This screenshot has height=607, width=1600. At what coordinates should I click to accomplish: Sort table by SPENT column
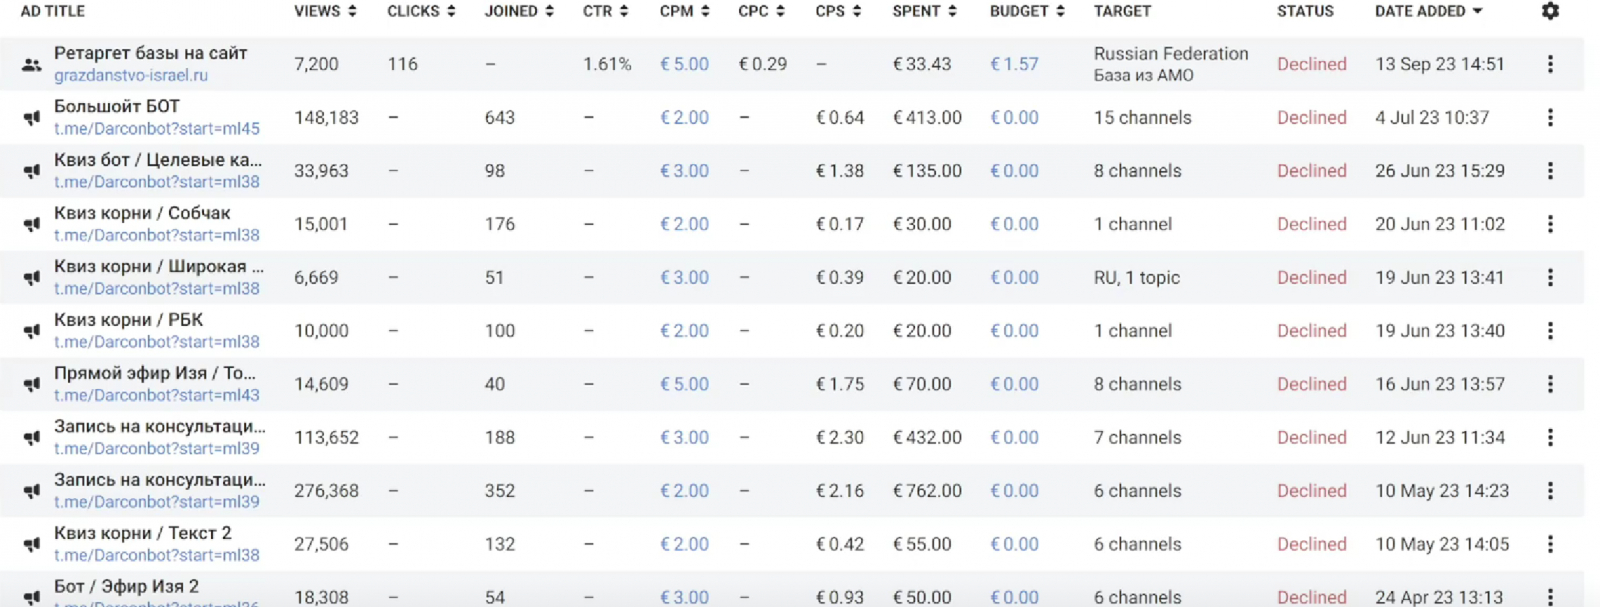coord(924,11)
